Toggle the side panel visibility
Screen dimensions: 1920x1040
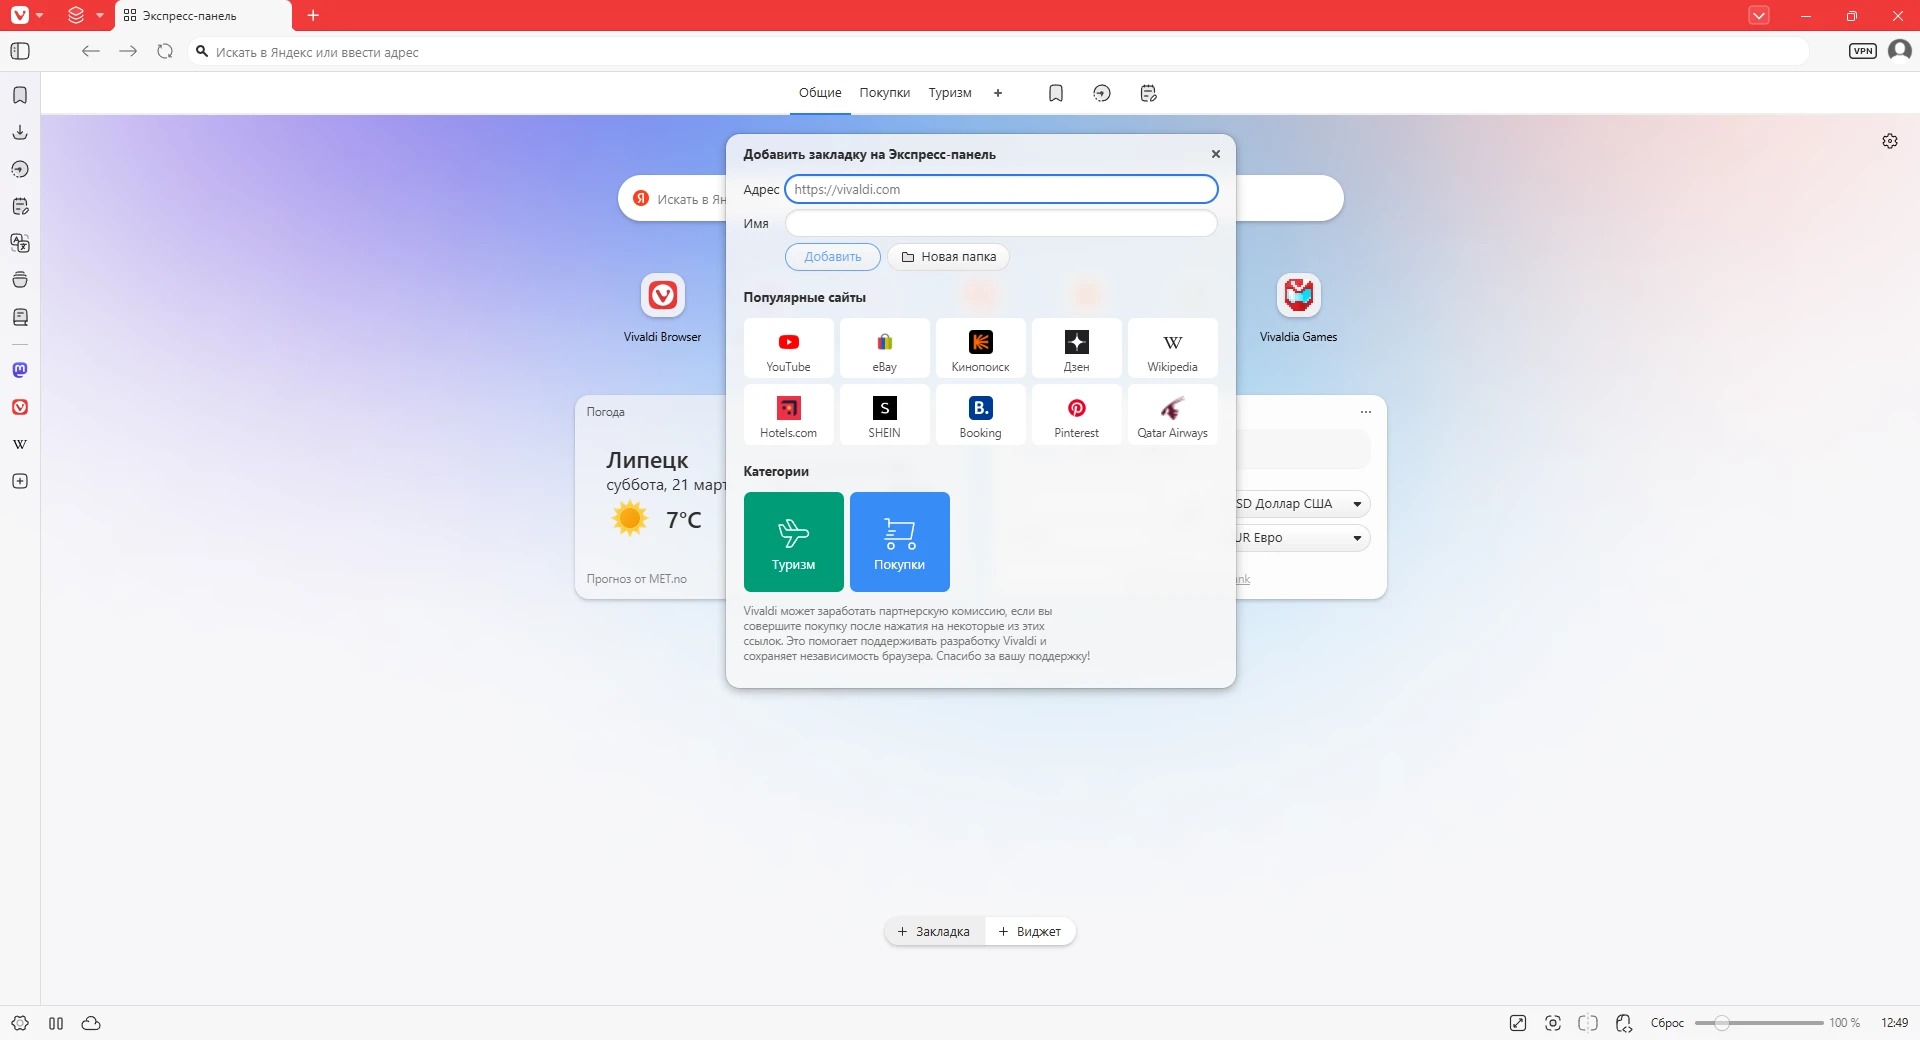(x=20, y=51)
